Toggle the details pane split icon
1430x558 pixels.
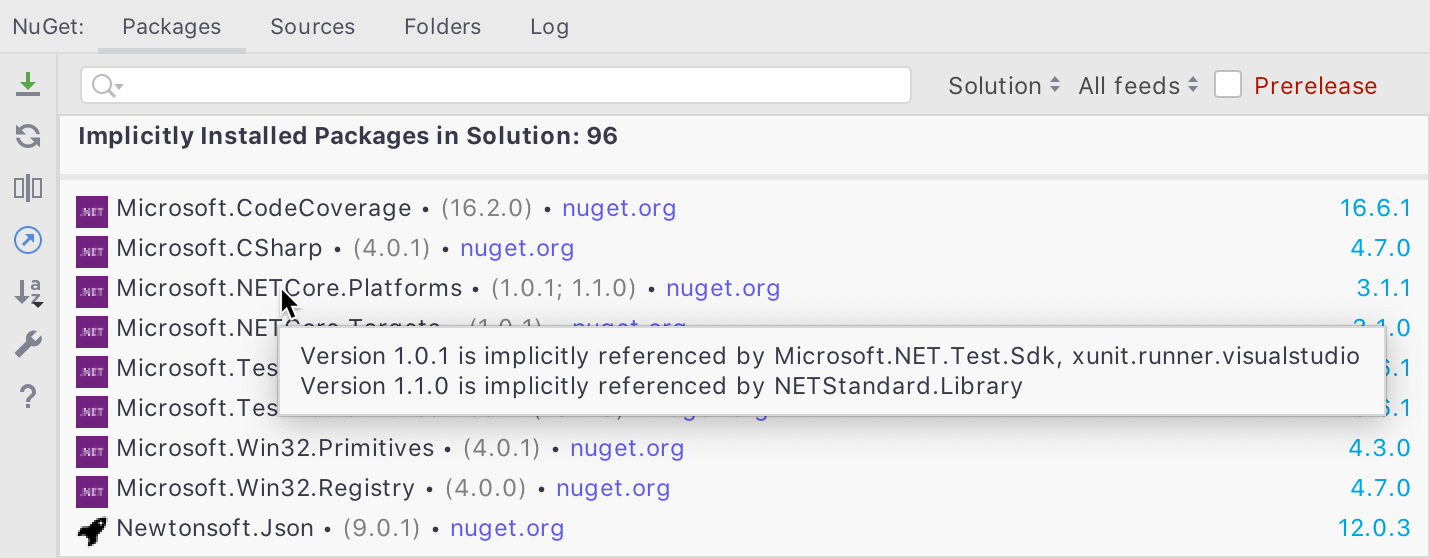tap(28, 188)
